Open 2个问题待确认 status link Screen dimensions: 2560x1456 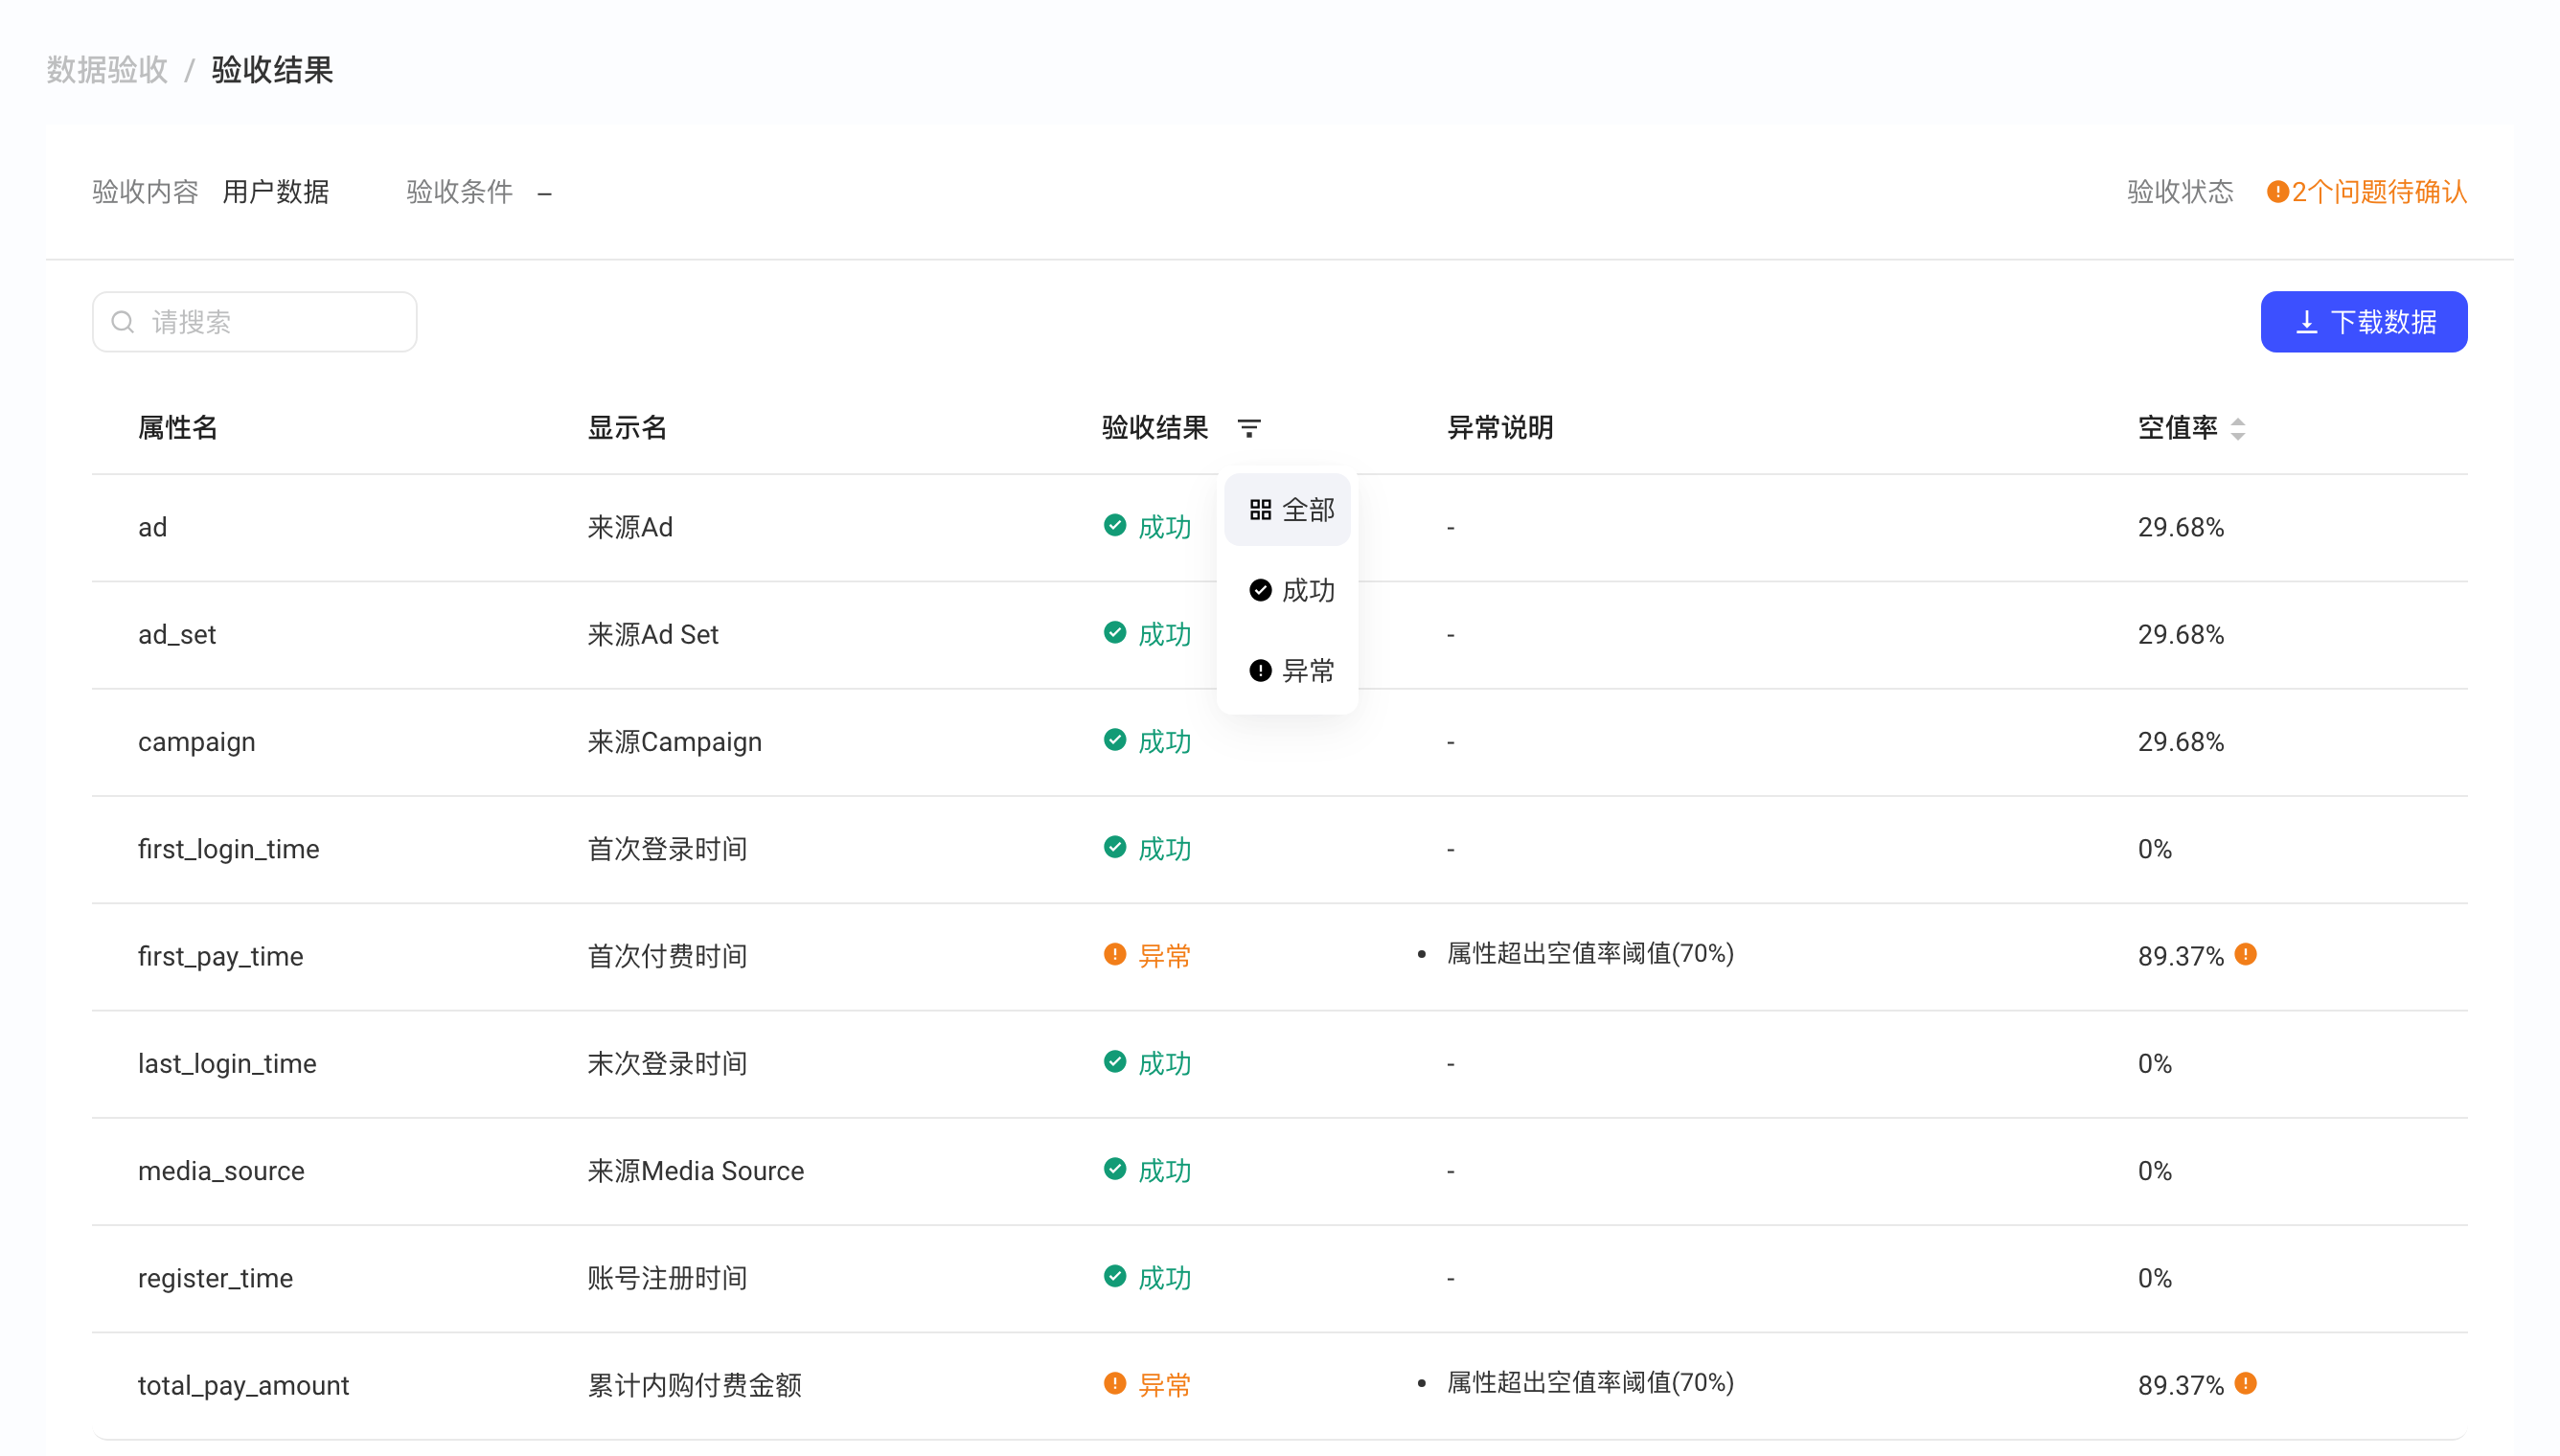(x=2379, y=192)
